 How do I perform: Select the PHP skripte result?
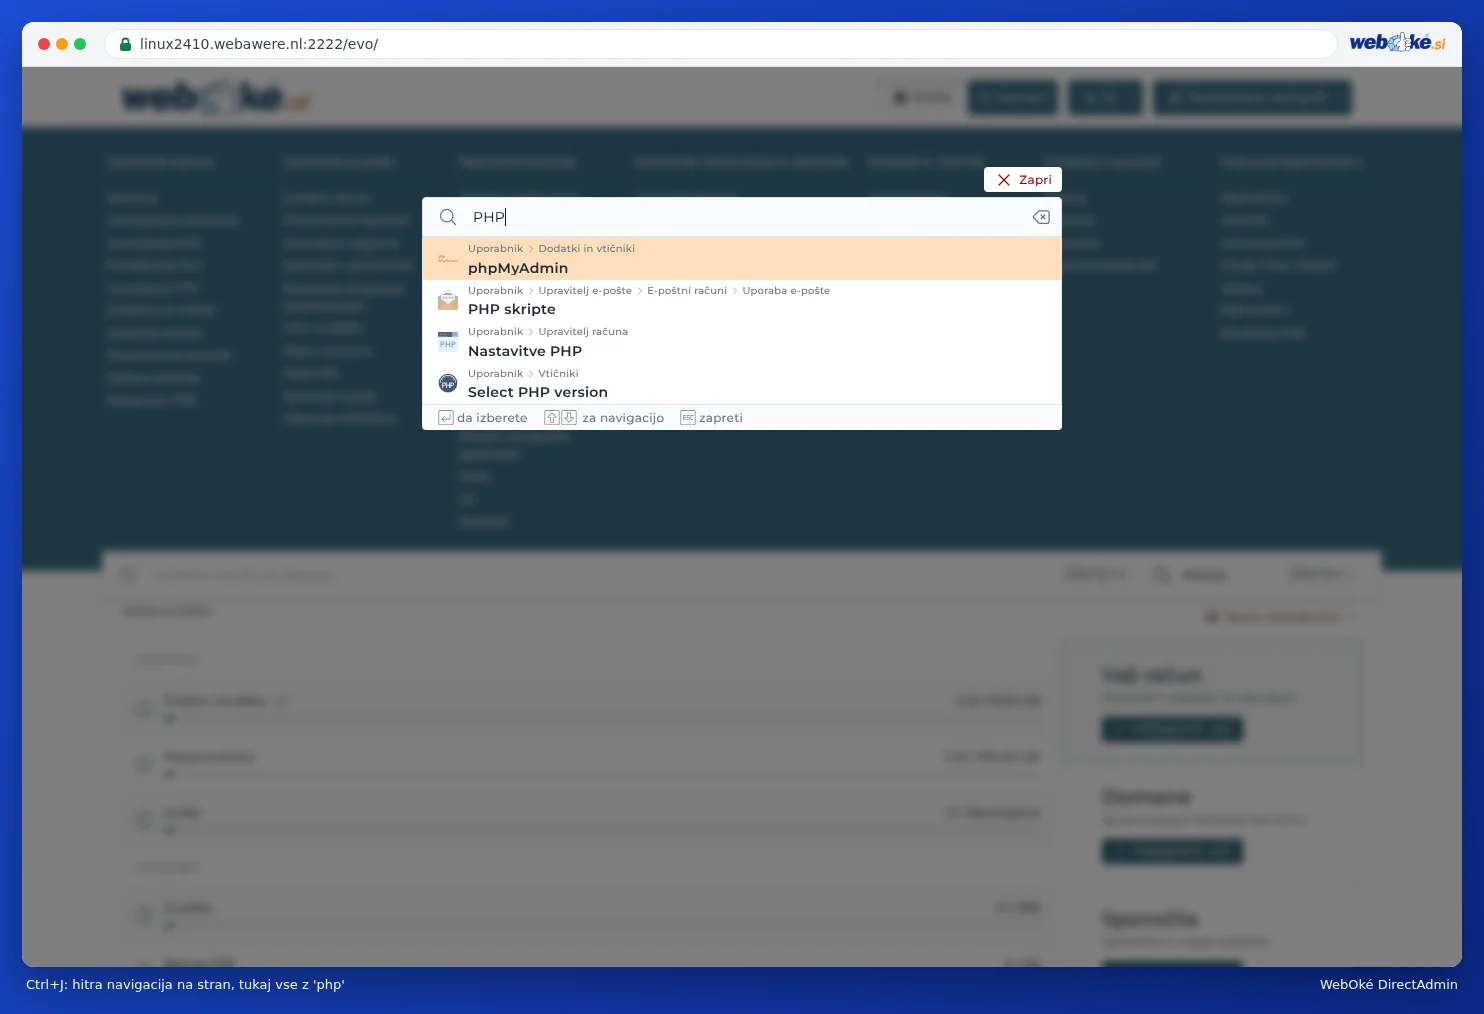(x=742, y=300)
